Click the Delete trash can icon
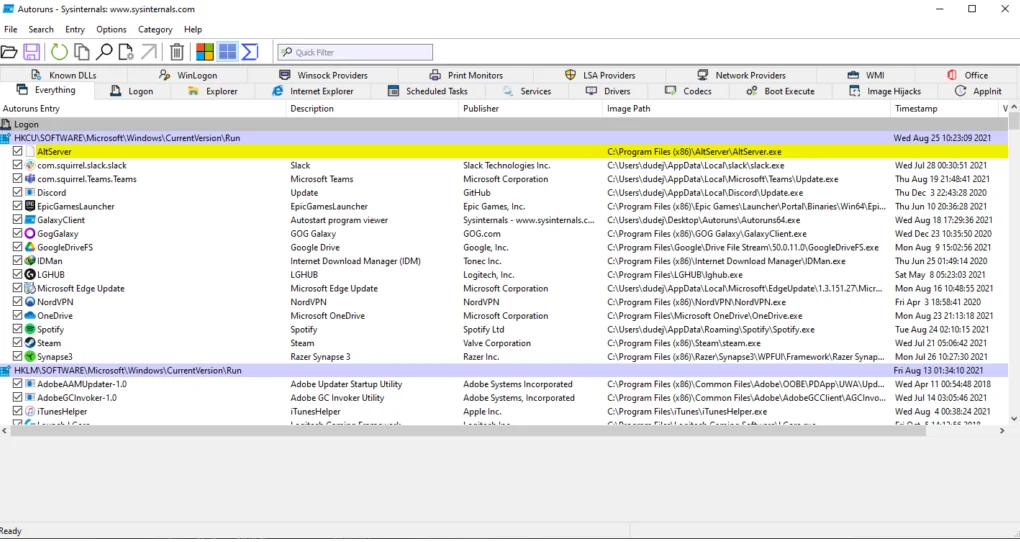This screenshot has width=1020, height=542. tap(177, 52)
